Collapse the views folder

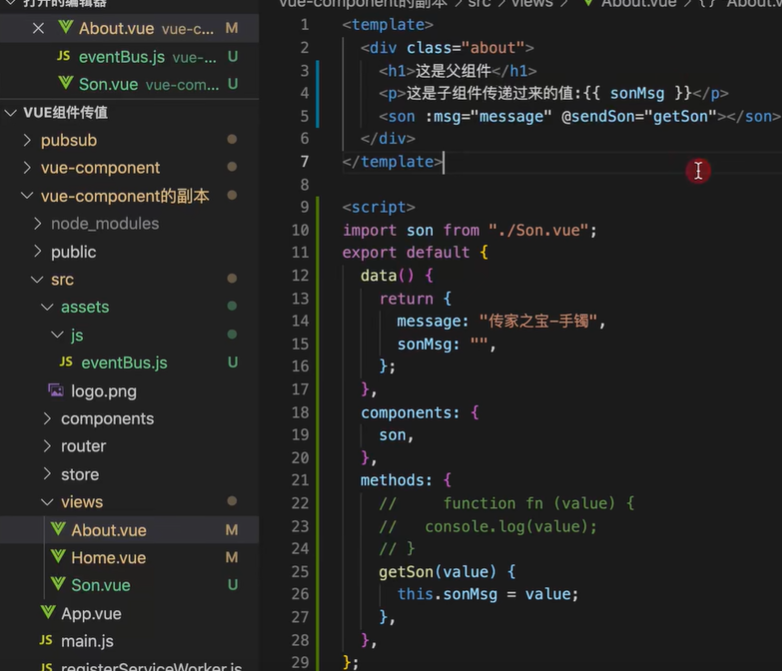[x=47, y=502]
